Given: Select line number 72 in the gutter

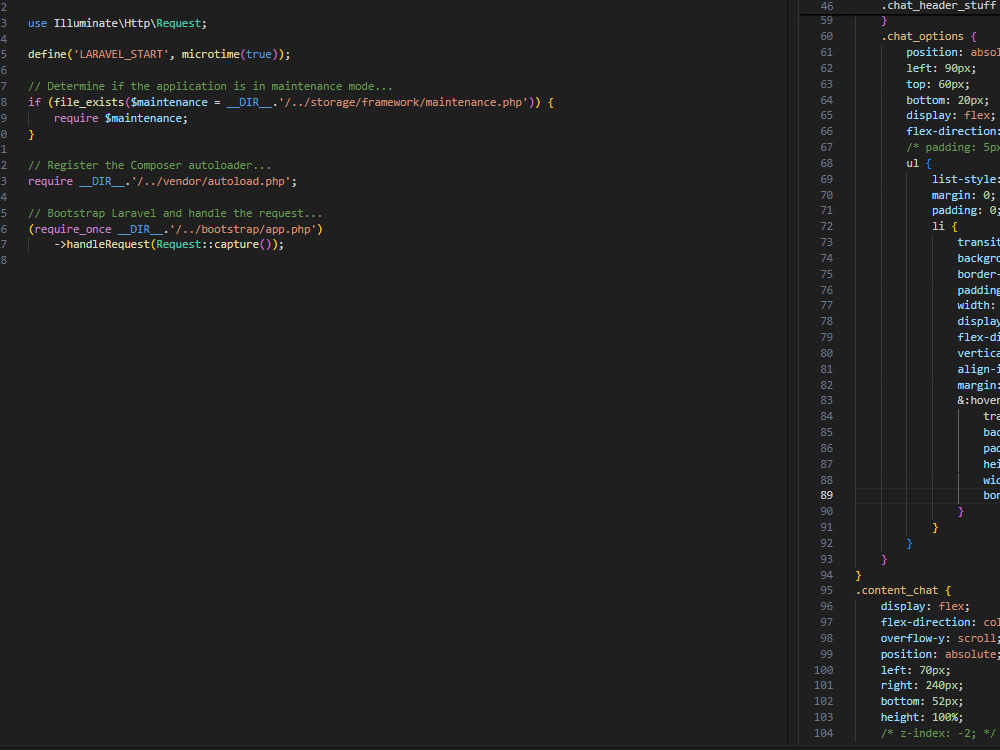Looking at the screenshot, I should pyautogui.click(x=827, y=226).
